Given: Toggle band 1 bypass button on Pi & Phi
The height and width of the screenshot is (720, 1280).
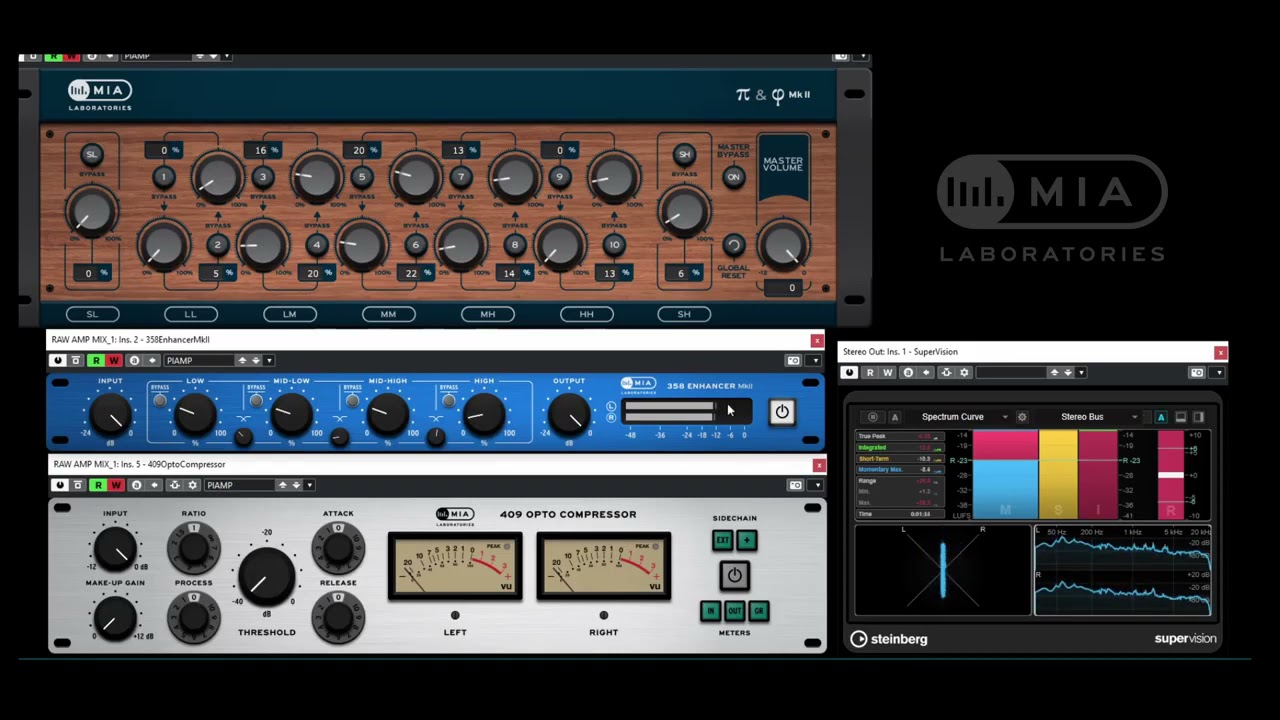Looking at the screenshot, I should 164,177.
